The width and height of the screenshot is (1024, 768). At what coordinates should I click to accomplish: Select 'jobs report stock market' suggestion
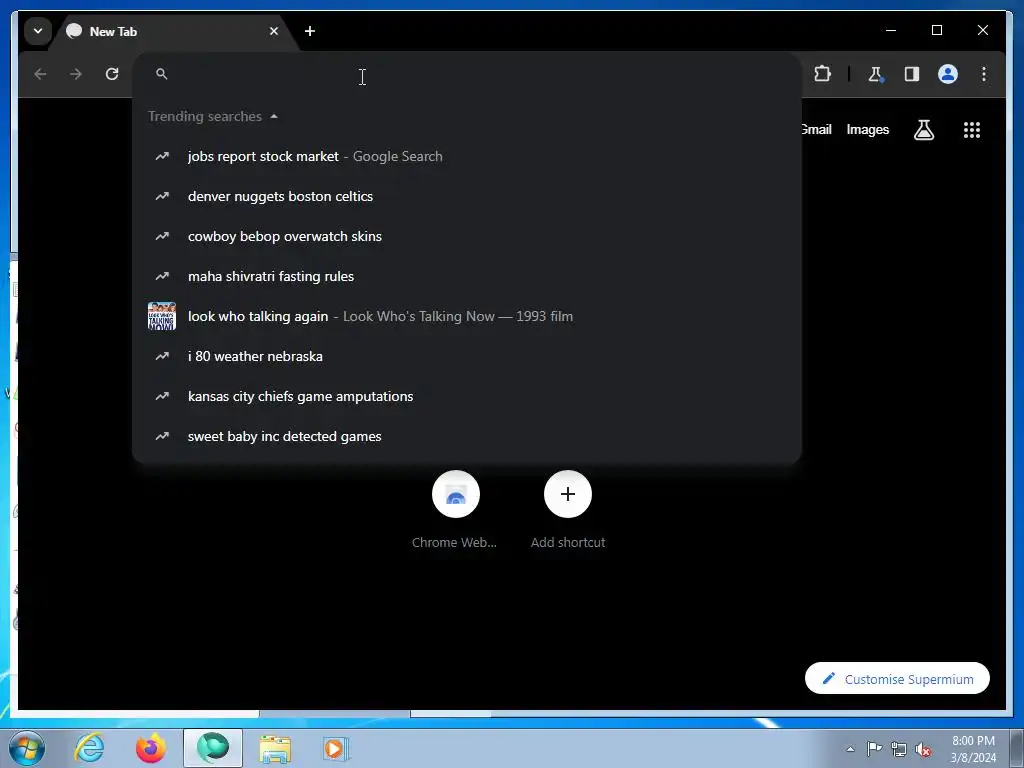tap(467, 157)
